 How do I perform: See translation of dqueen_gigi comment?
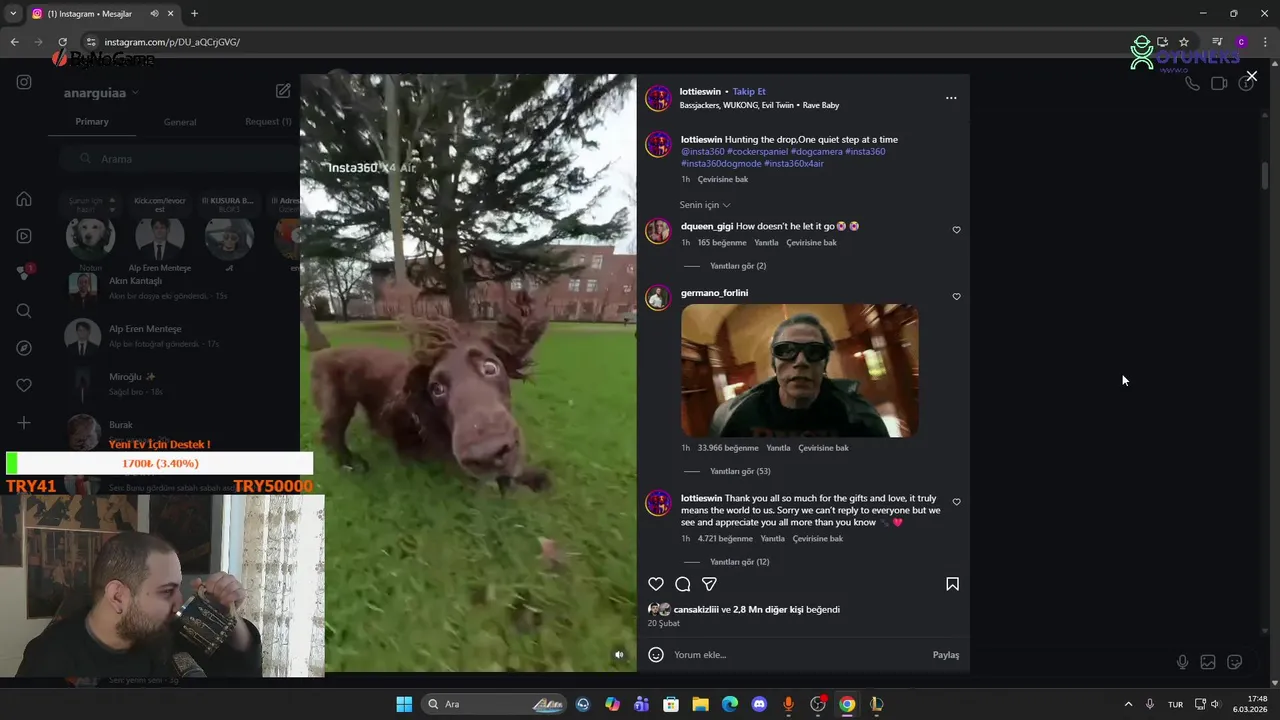tap(811, 243)
